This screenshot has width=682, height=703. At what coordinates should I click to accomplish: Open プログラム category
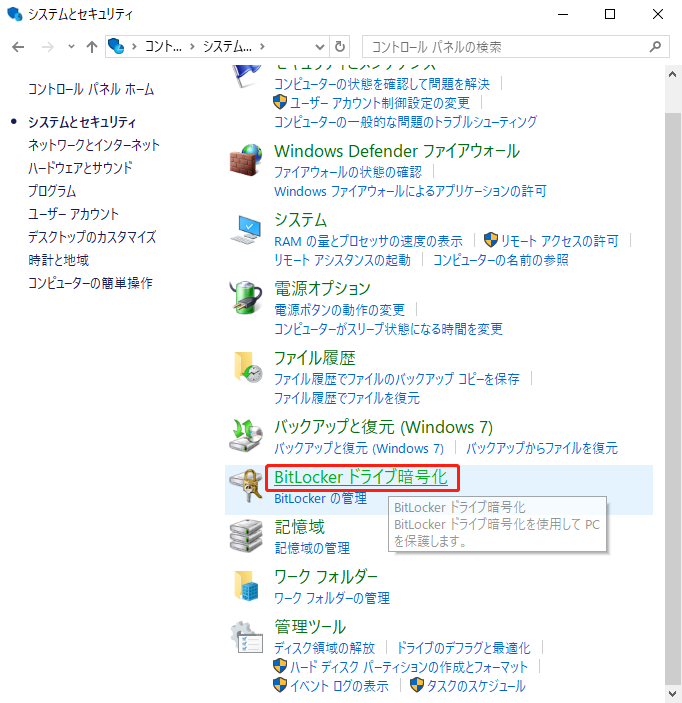coord(52,191)
